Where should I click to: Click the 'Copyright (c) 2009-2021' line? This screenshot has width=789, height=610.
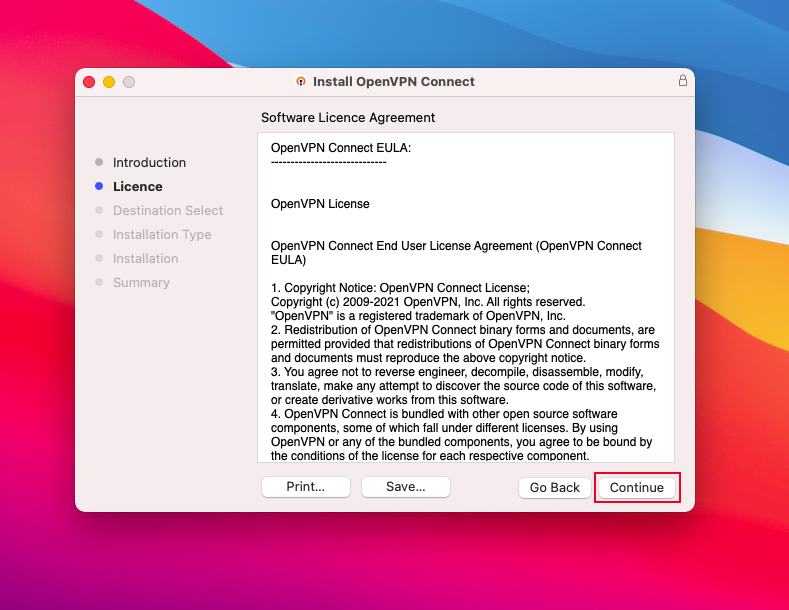(428, 302)
